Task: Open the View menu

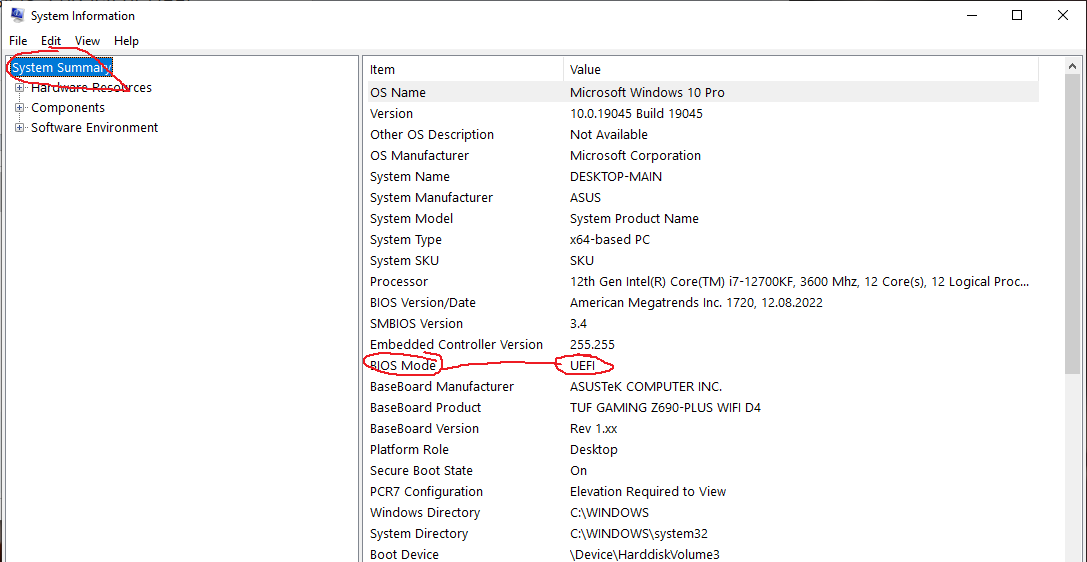Action: pos(87,41)
